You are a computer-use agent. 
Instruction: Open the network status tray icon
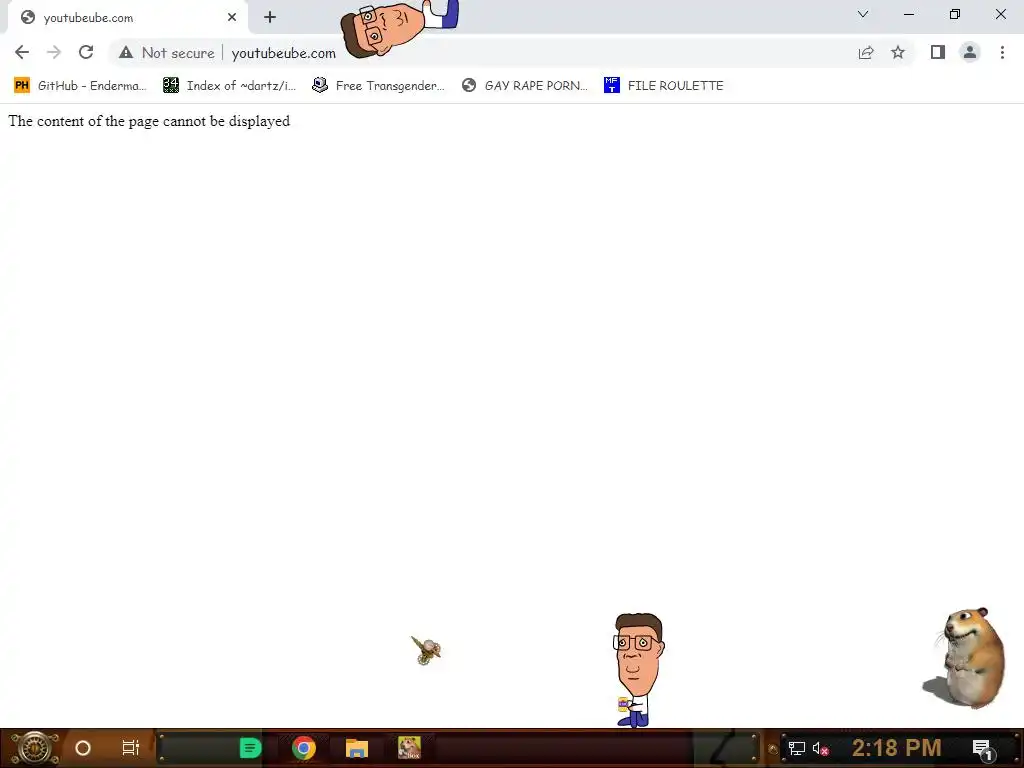click(x=796, y=748)
